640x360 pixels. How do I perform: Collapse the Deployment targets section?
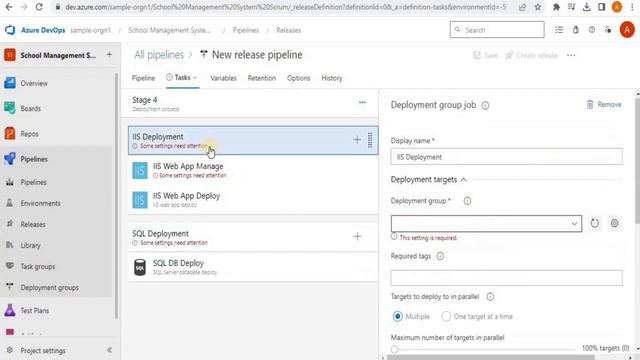(464, 180)
